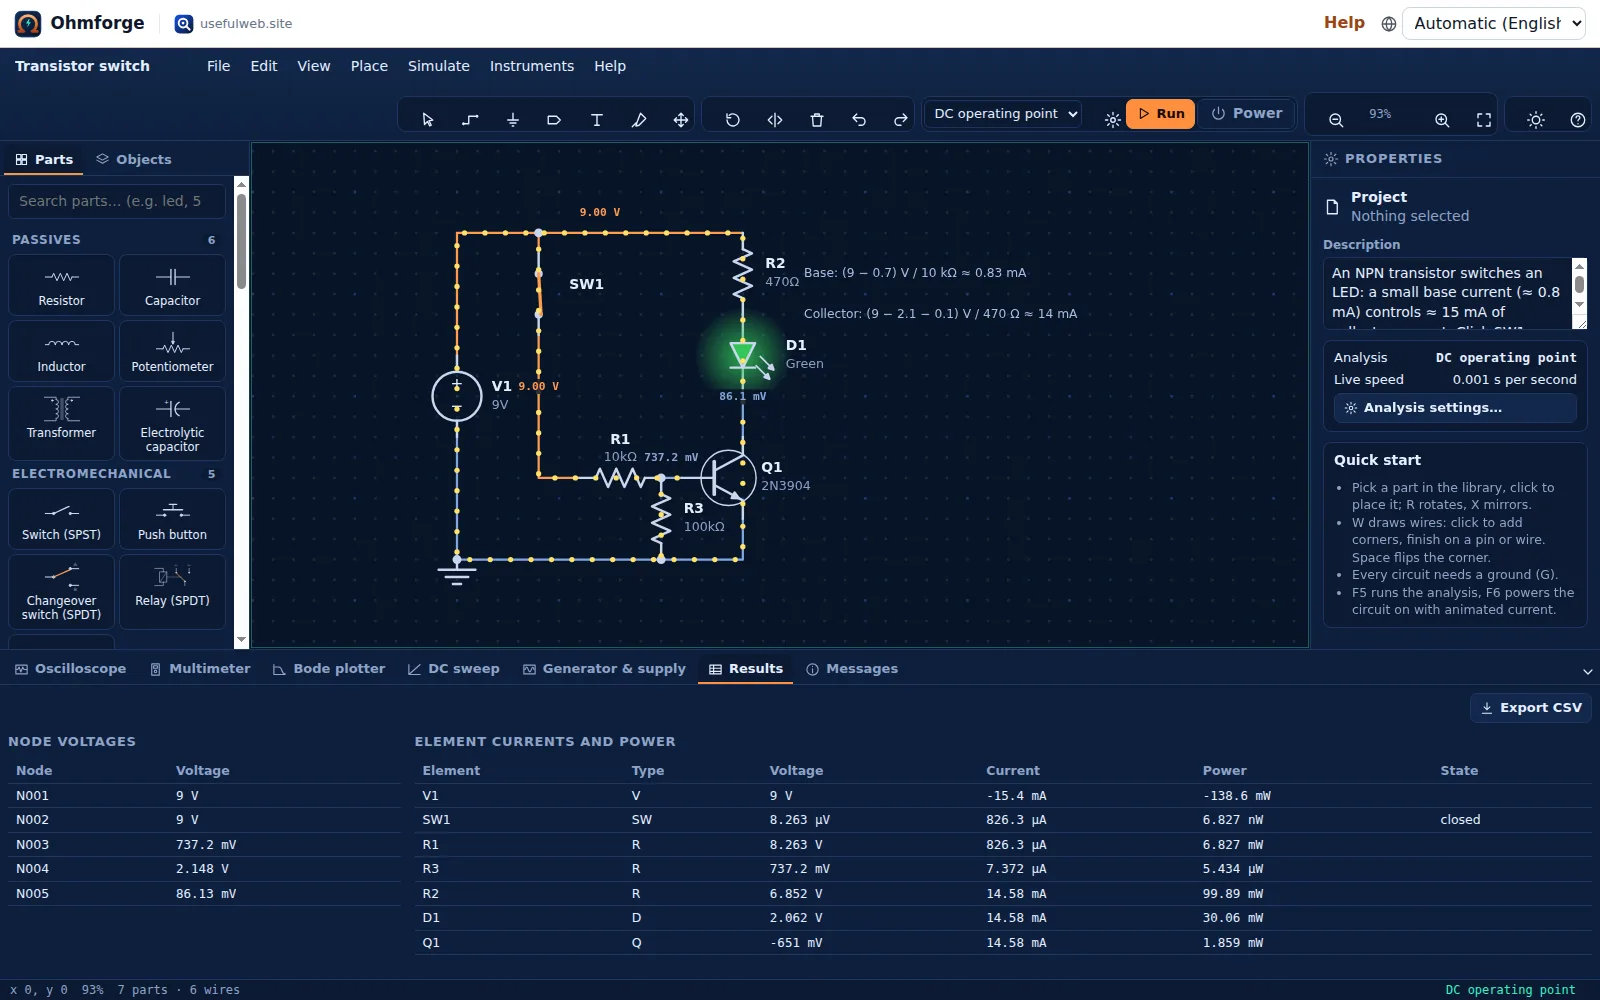The width and height of the screenshot is (1600, 1000).
Task: Open the Place menu
Action: (369, 66)
